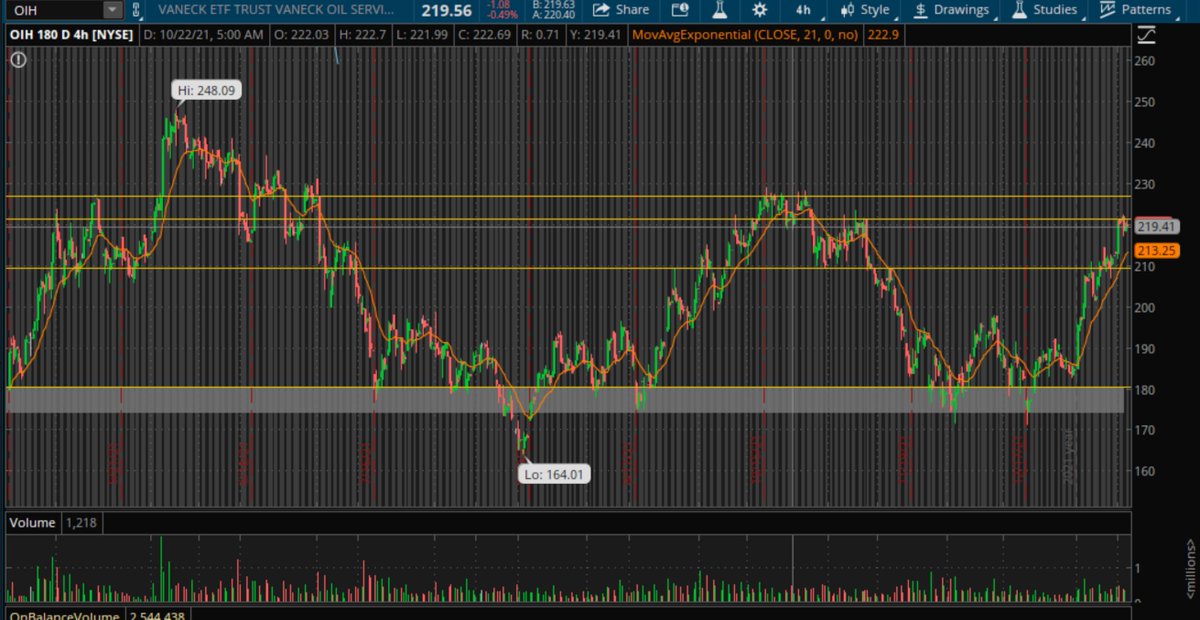This screenshot has width=1200, height=620.
Task: Open the quick chart info icon beside Share
Action: pyautogui.click(x=680, y=10)
